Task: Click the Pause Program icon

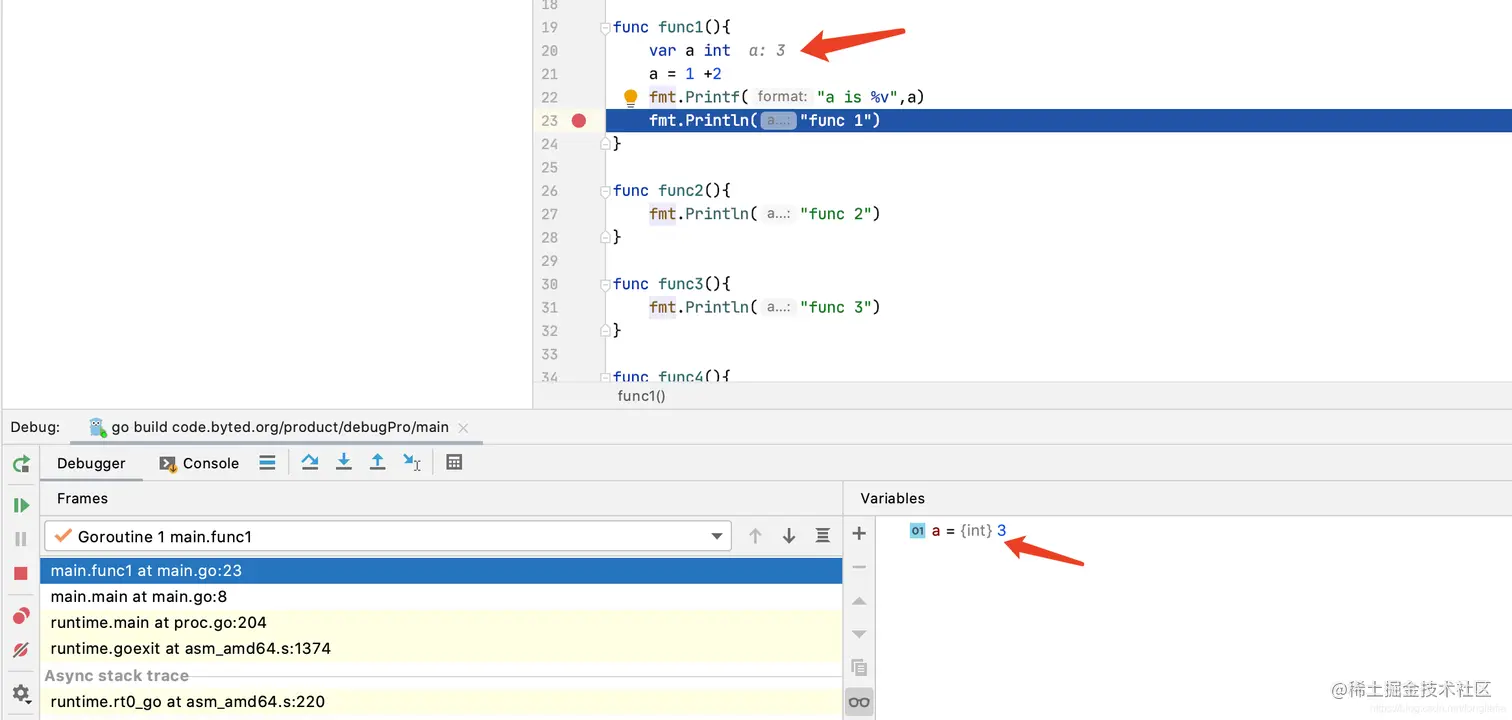Action: click(21, 539)
